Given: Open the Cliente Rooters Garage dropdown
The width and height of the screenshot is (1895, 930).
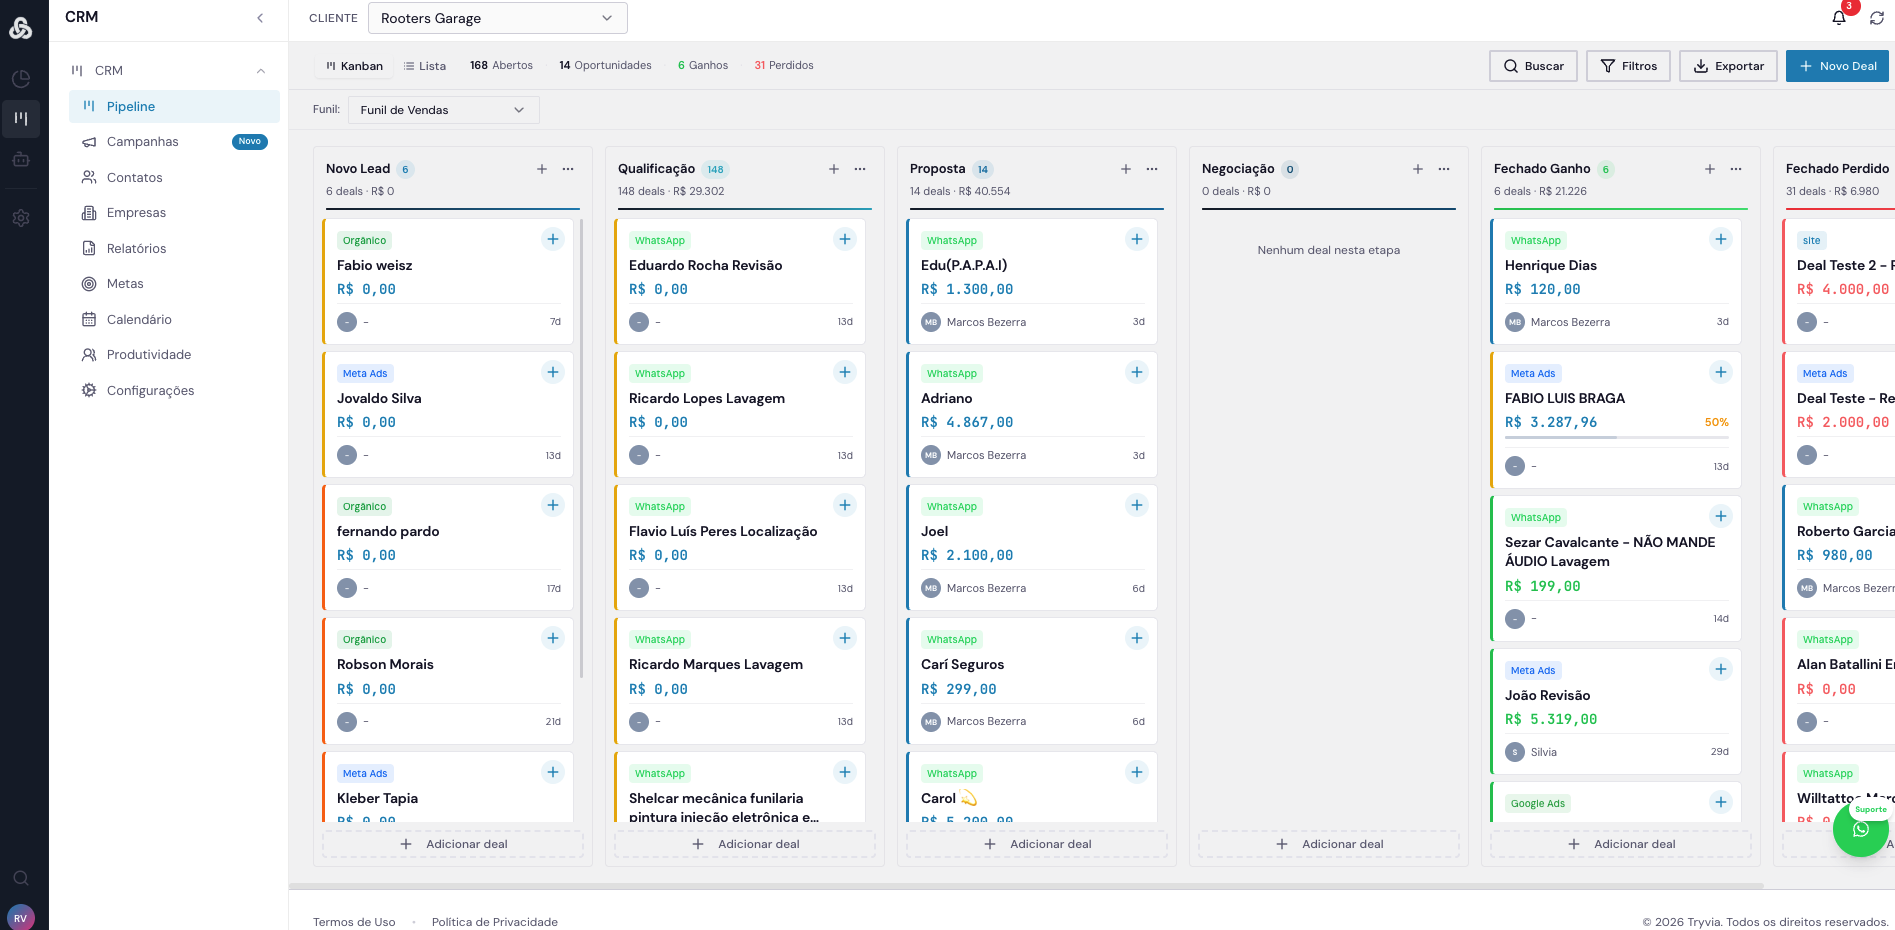Looking at the screenshot, I should coord(497,18).
